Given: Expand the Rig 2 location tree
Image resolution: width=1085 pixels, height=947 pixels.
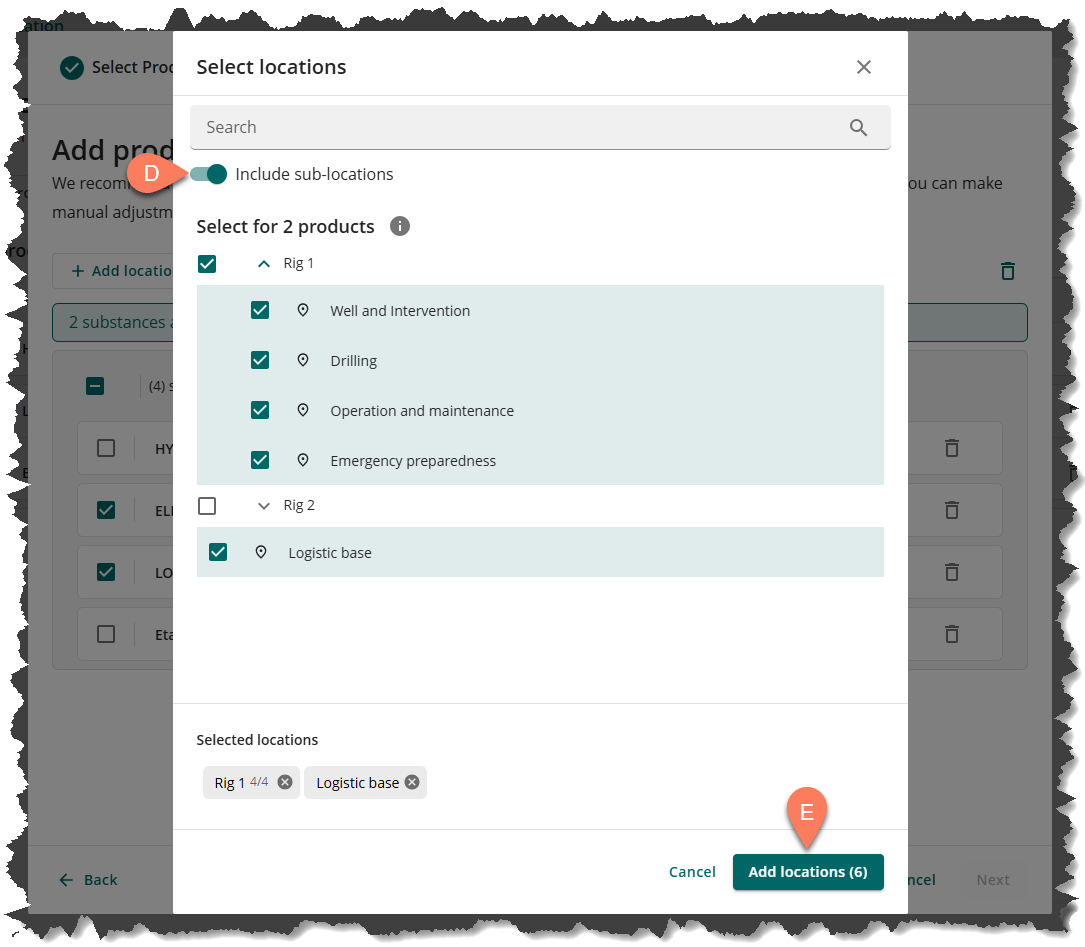Looking at the screenshot, I should coord(264,506).
